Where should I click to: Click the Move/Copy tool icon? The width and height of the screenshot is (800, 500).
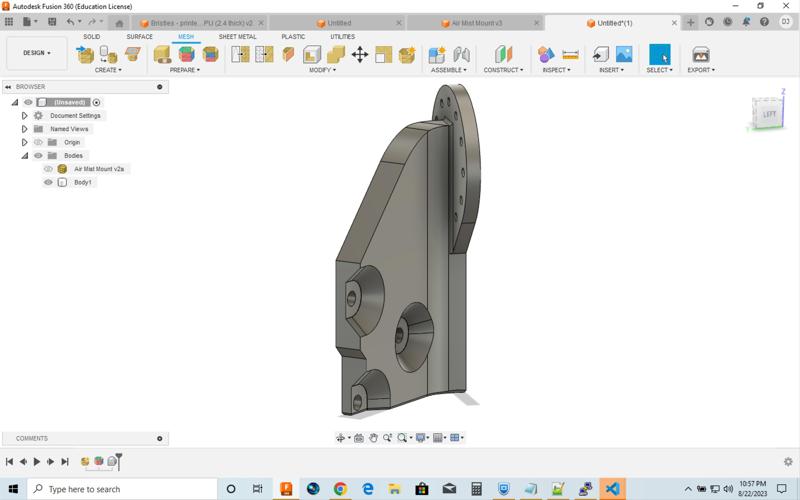360,55
